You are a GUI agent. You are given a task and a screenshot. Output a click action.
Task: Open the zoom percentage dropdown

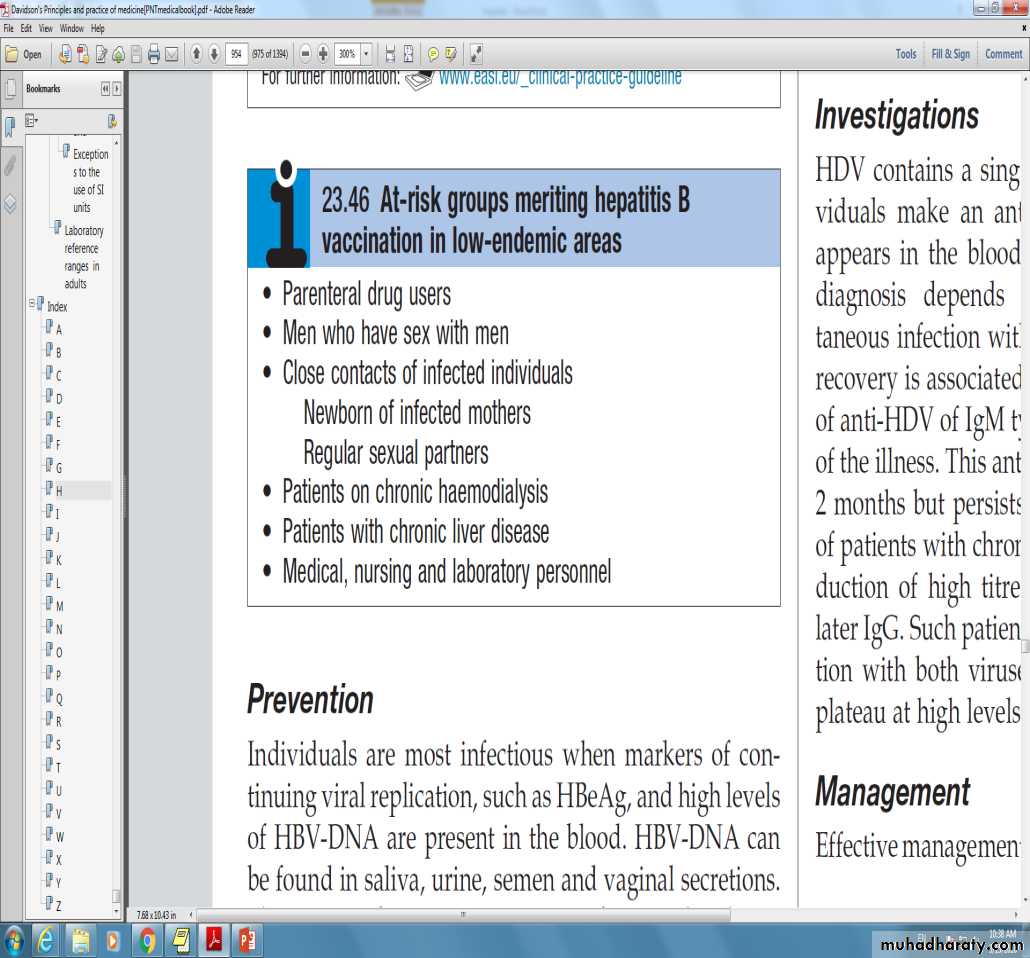coord(366,54)
